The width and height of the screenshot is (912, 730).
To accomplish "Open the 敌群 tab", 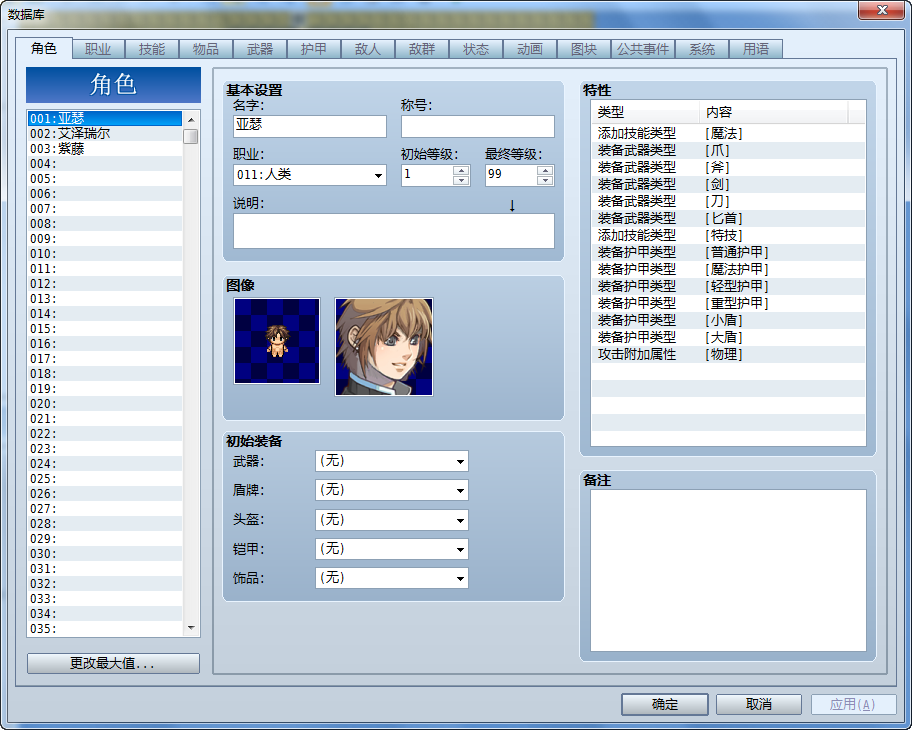I will point(422,49).
